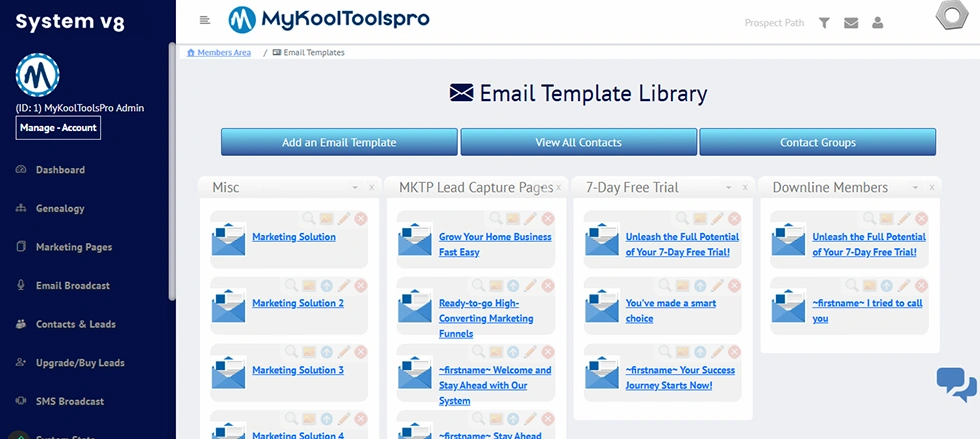This screenshot has height=439, width=980.
Task: Open the envelope mail icon in header
Action: [x=851, y=23]
